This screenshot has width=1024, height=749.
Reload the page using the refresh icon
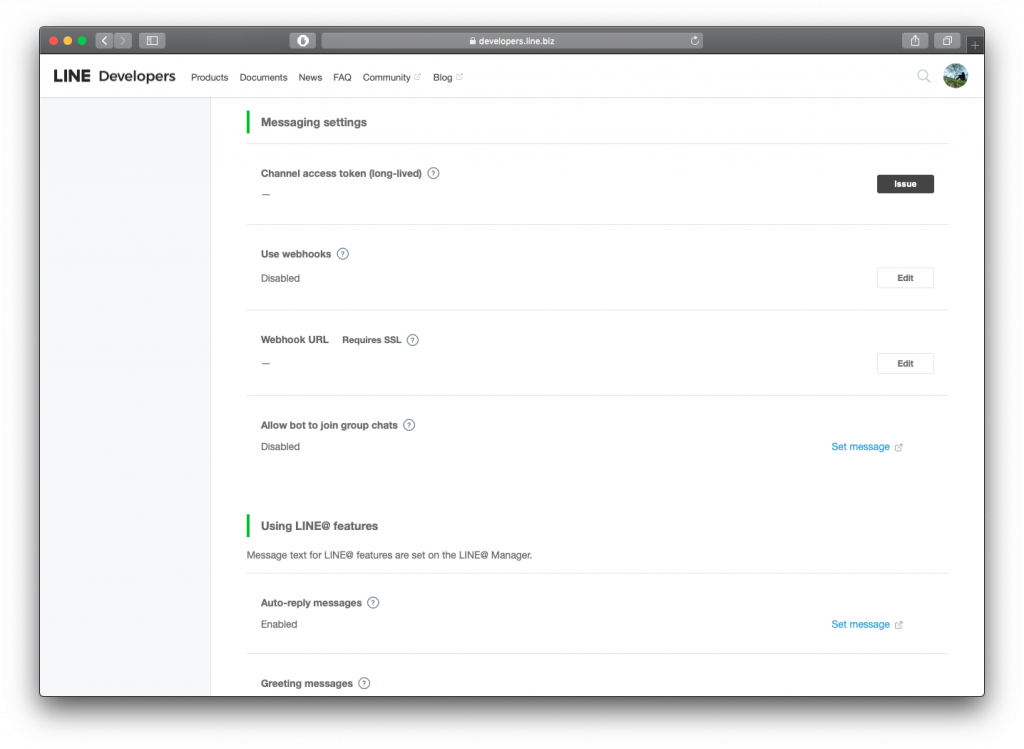pos(694,40)
